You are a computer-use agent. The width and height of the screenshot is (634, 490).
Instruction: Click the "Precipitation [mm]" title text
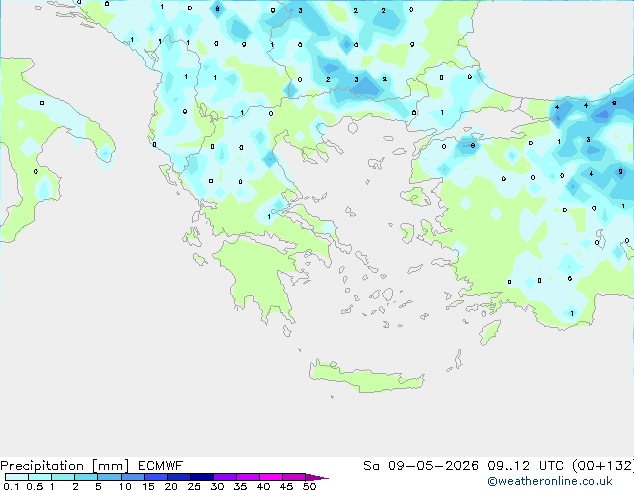click(x=64, y=466)
